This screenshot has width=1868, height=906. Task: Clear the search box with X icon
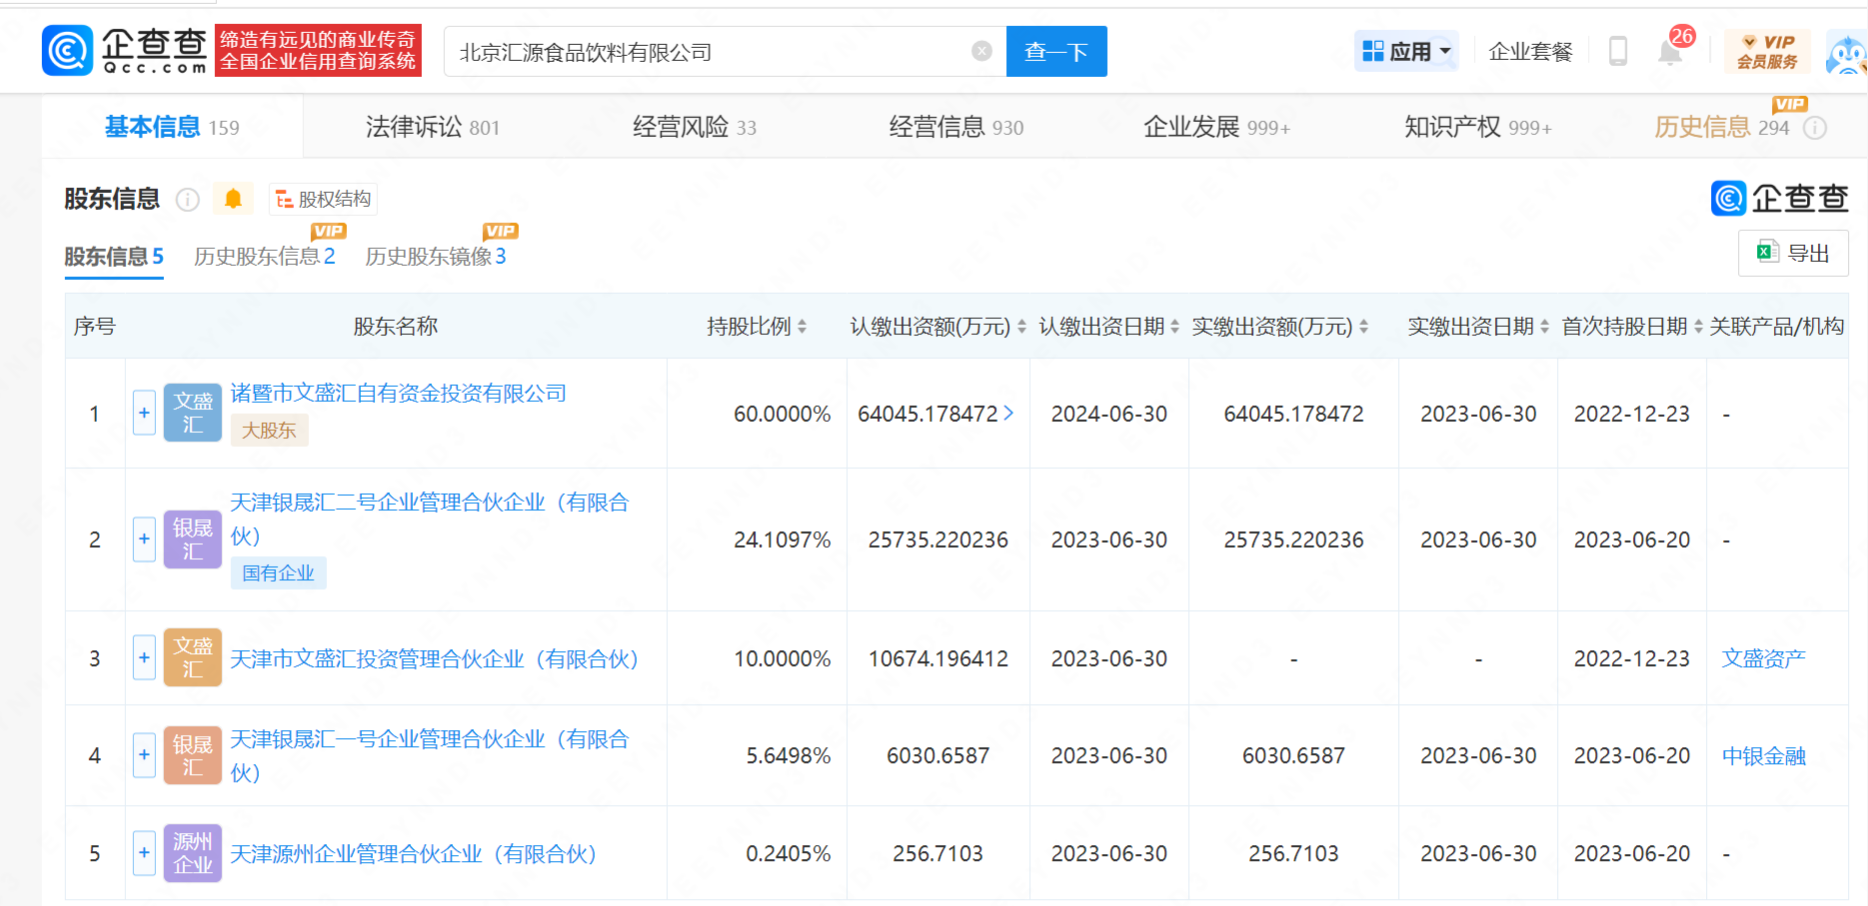point(982,51)
